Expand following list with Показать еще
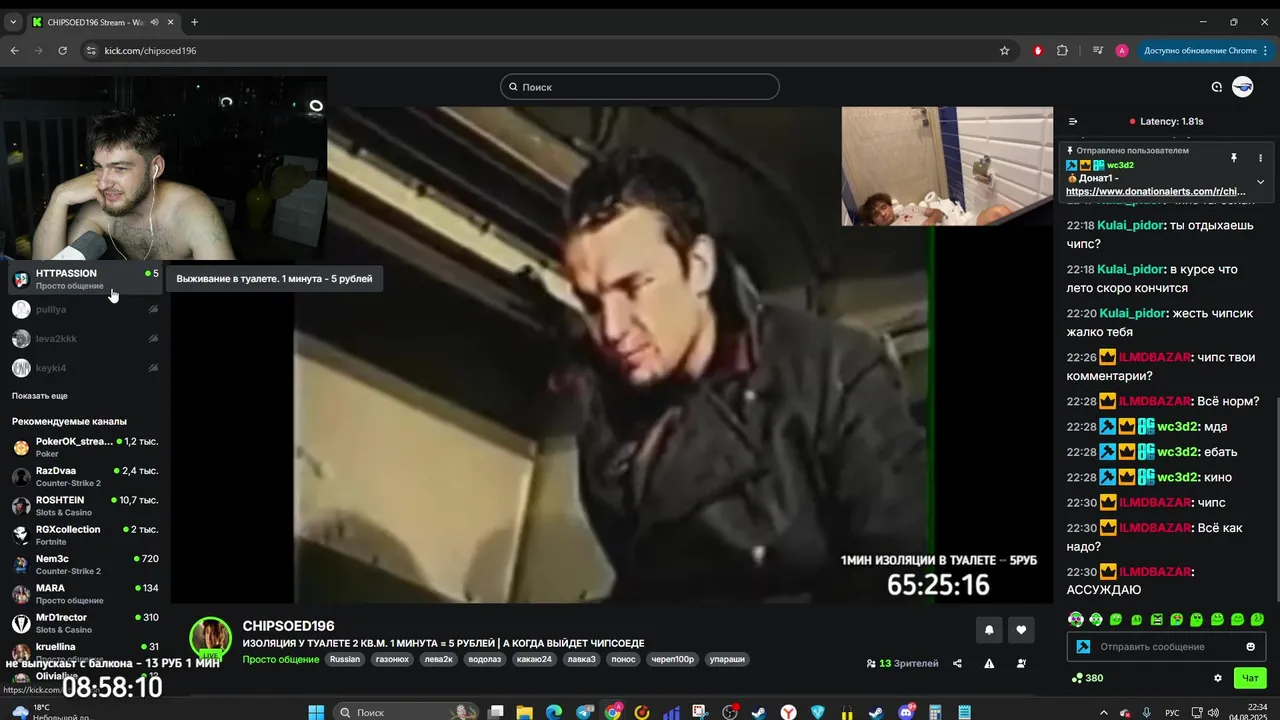Screen dimensions: 1280x720 [x=40, y=396]
